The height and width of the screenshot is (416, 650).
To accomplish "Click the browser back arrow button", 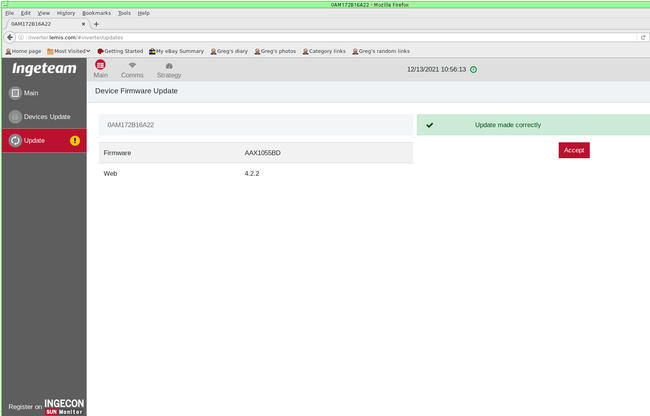I will (x=8, y=37).
